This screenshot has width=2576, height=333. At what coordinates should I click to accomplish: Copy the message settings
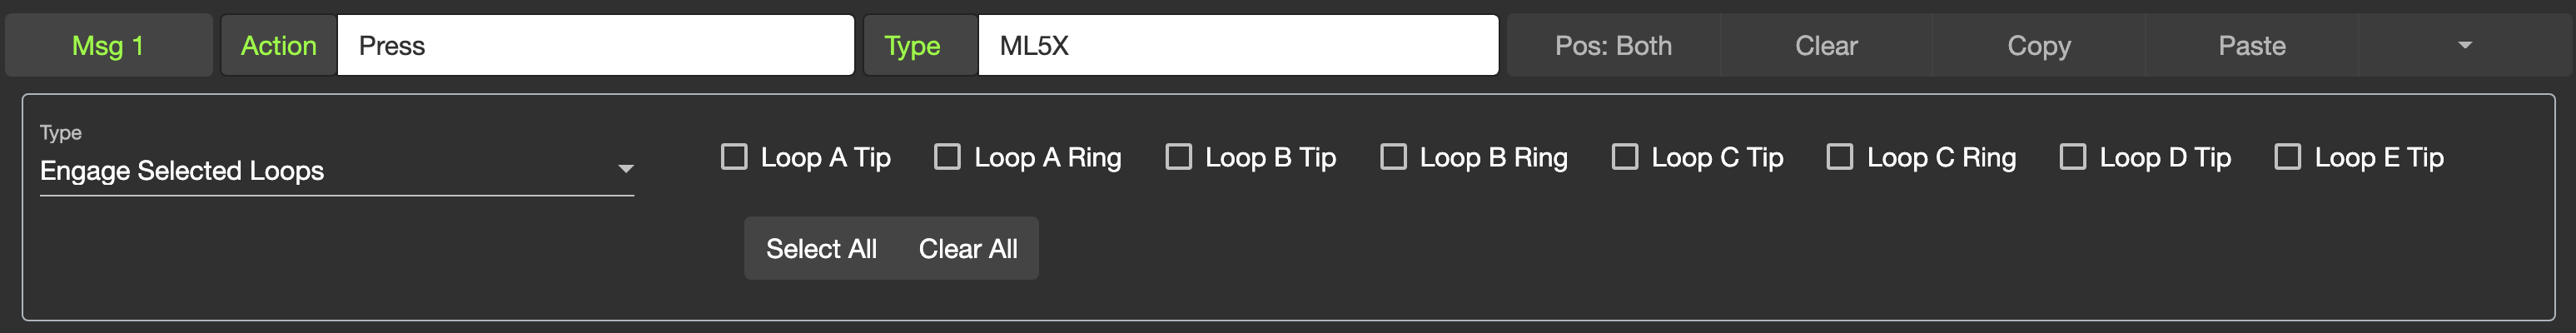click(2039, 45)
